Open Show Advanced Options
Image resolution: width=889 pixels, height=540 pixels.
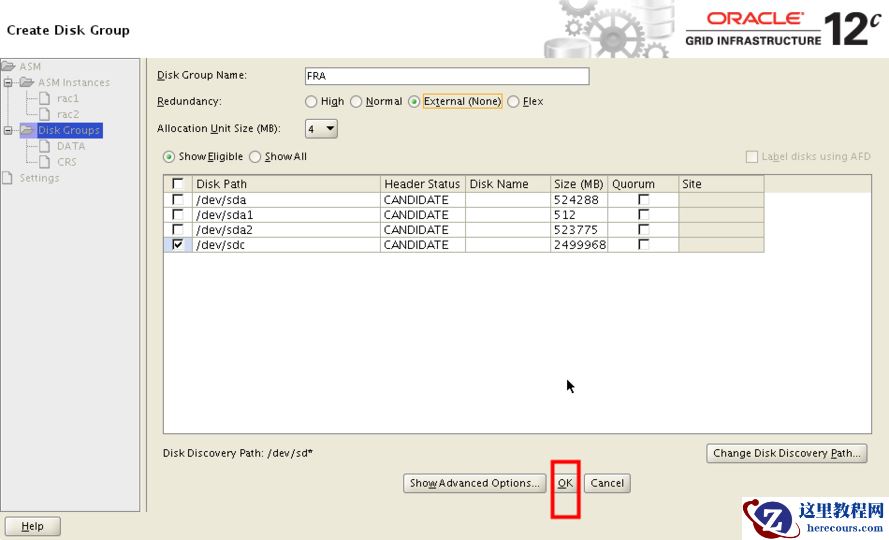[x=475, y=483]
